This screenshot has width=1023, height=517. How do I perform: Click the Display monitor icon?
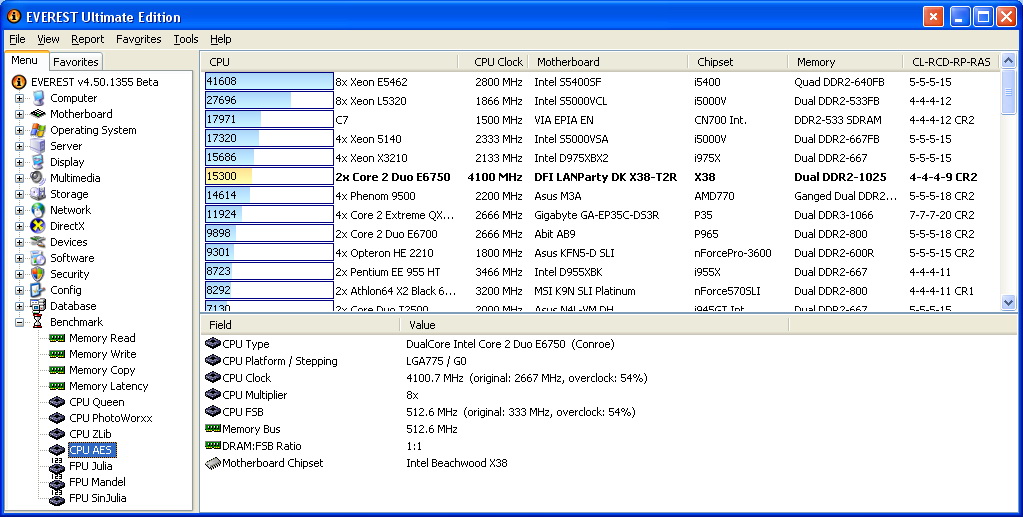[x=38, y=162]
